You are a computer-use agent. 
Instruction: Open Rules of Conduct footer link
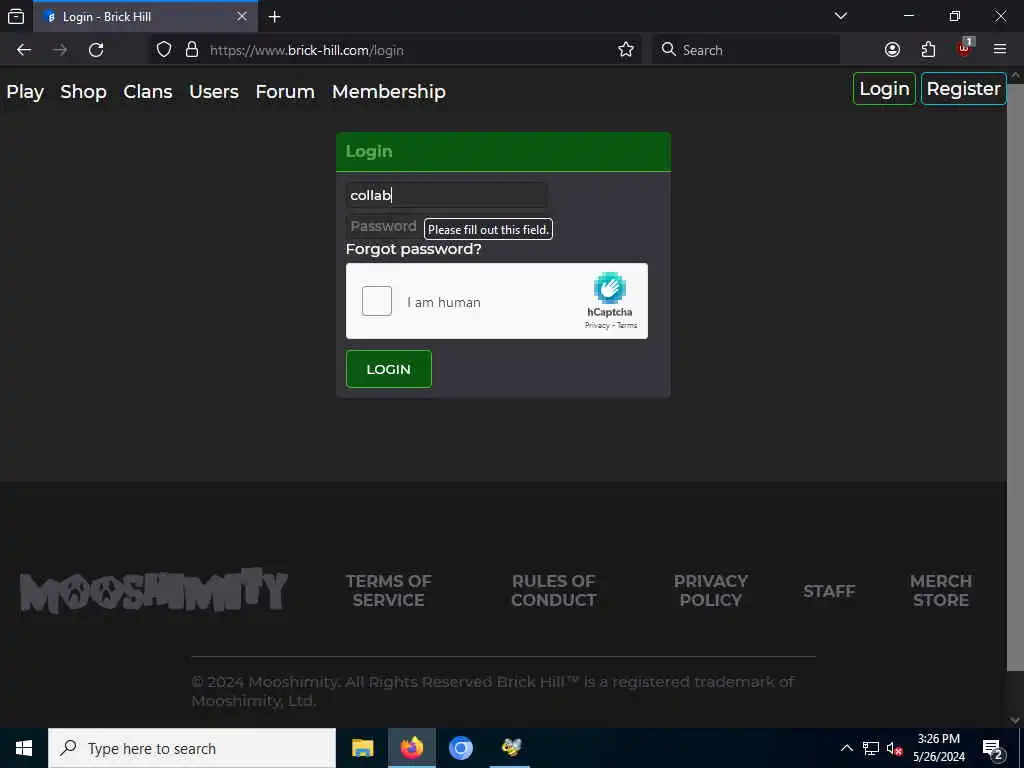click(554, 590)
